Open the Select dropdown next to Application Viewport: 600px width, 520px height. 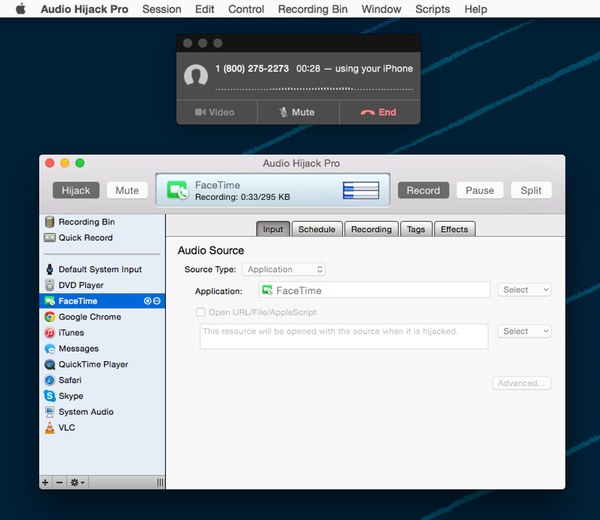pyautogui.click(x=524, y=290)
